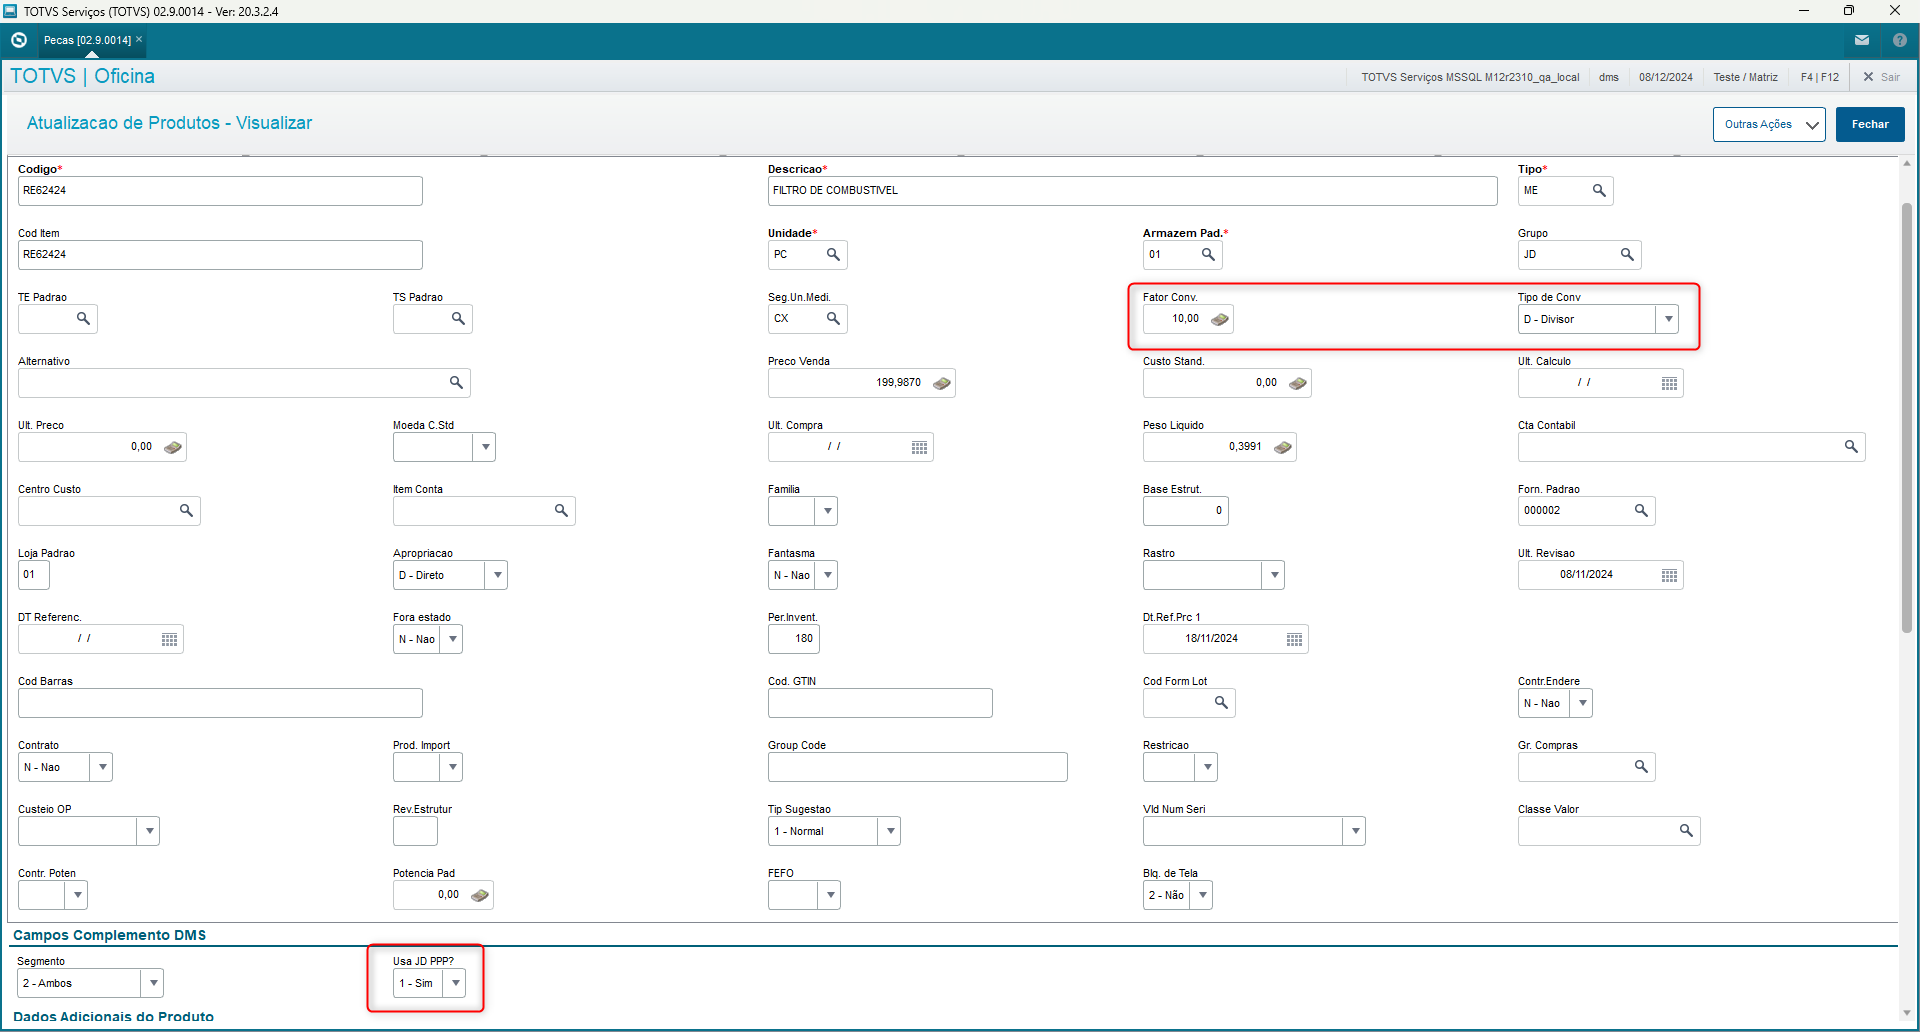Image resolution: width=1920 pixels, height=1032 pixels.
Task: Click the Sair exit link
Action: 1881,77
